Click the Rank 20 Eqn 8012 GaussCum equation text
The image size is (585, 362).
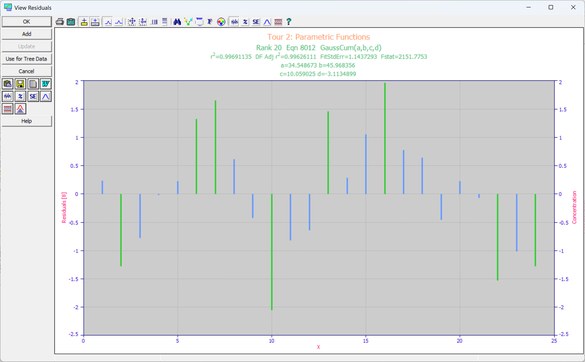319,48
